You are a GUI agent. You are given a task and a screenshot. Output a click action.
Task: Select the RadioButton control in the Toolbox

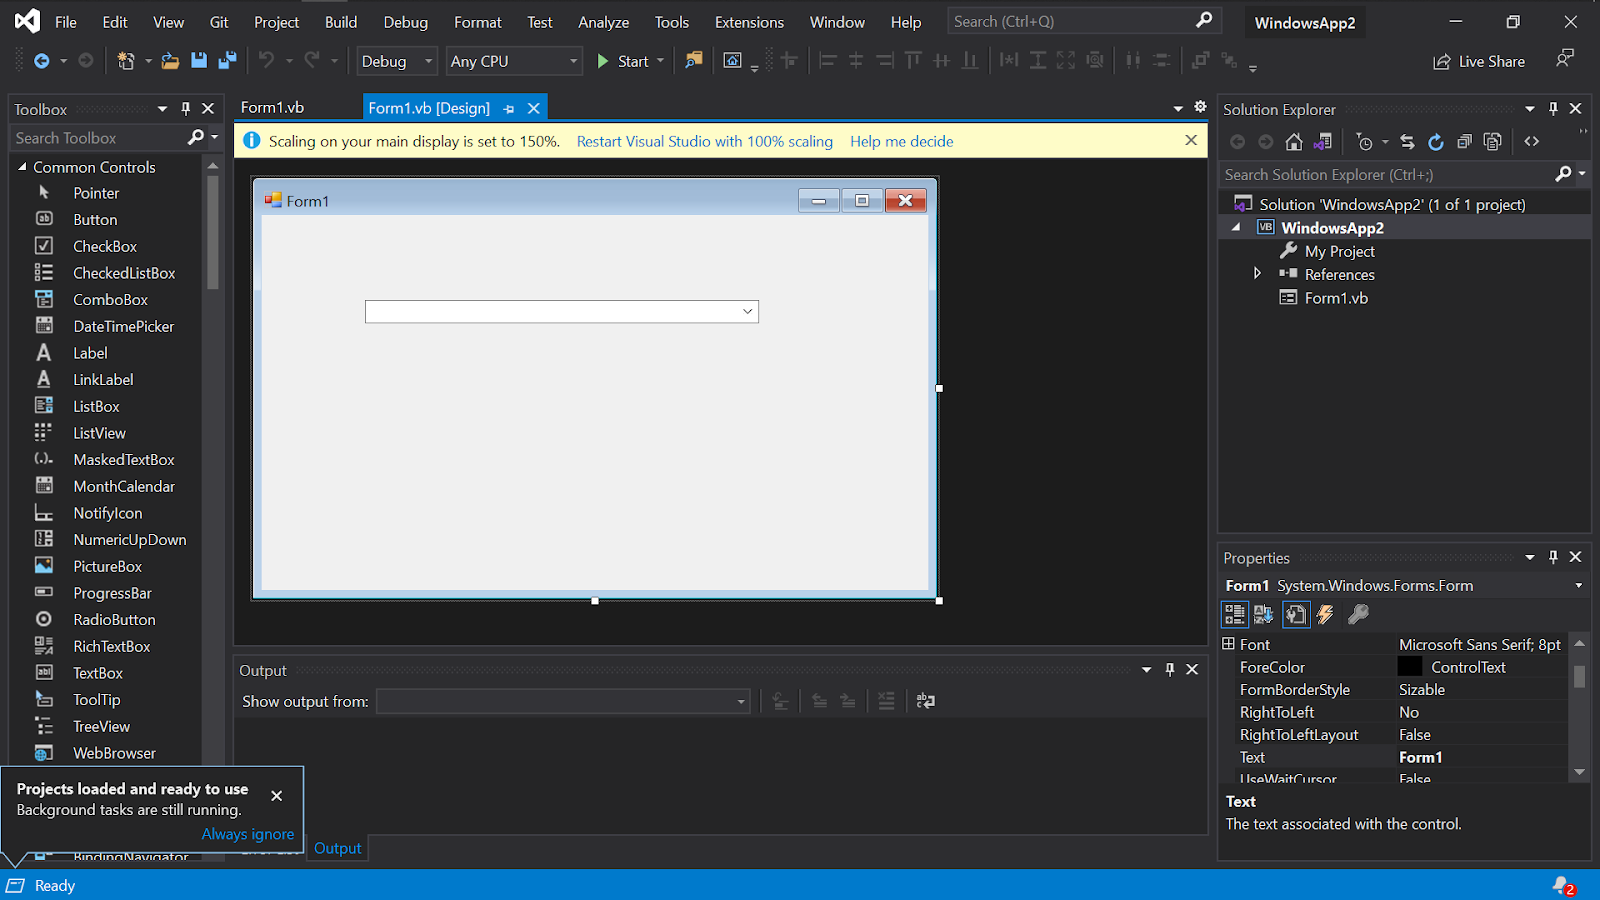tap(114, 620)
